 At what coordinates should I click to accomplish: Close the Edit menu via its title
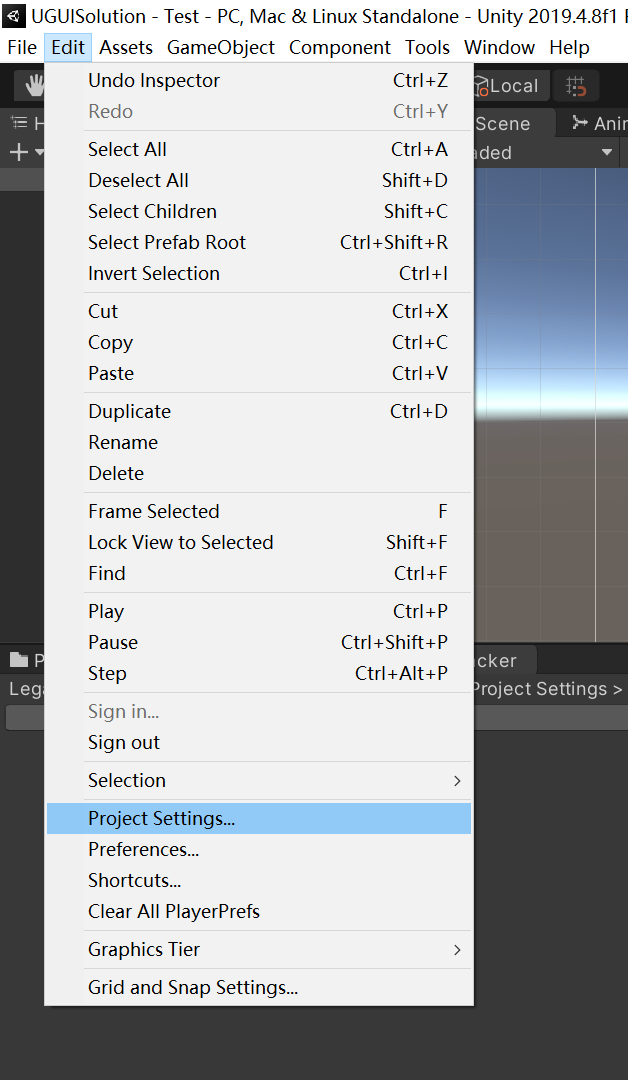[68, 48]
